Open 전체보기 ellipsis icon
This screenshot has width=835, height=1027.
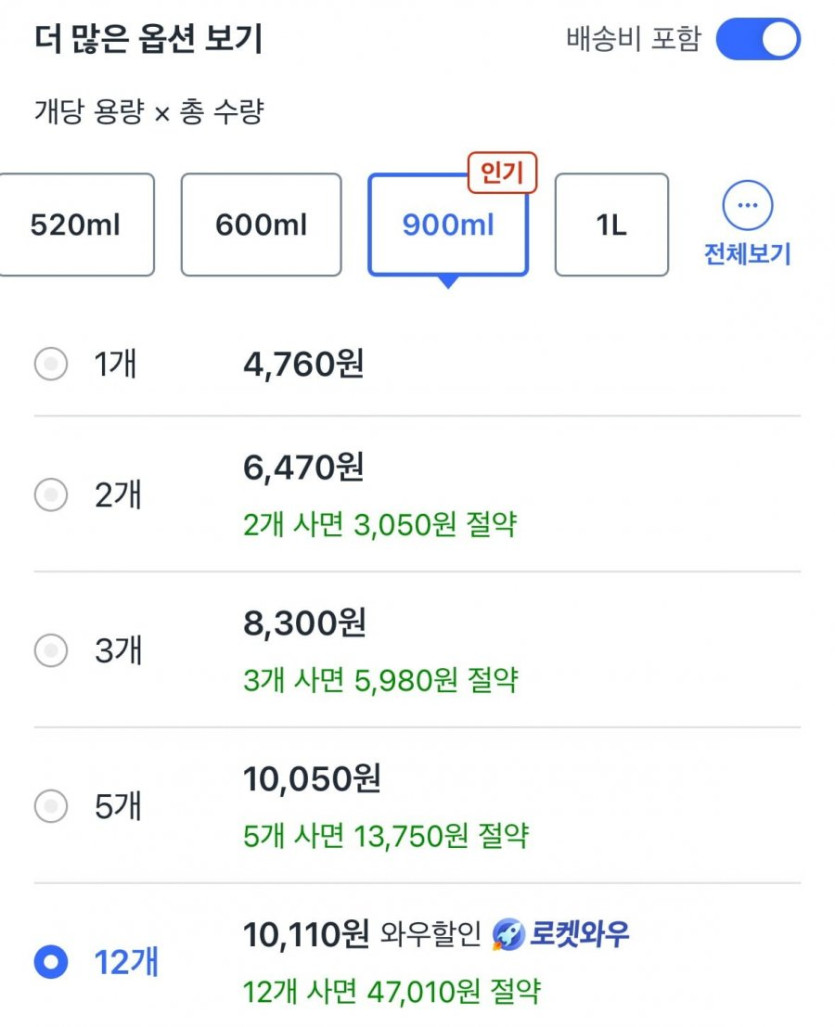747,208
